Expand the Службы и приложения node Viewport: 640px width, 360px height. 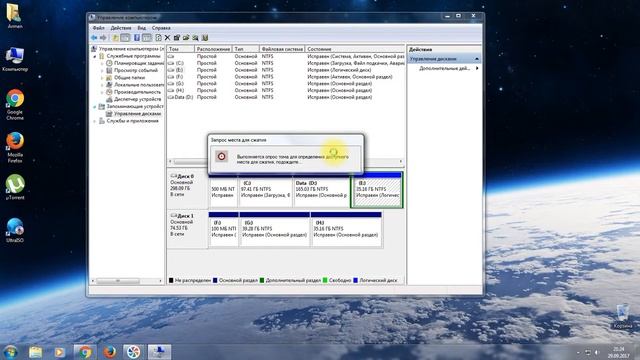(95, 121)
